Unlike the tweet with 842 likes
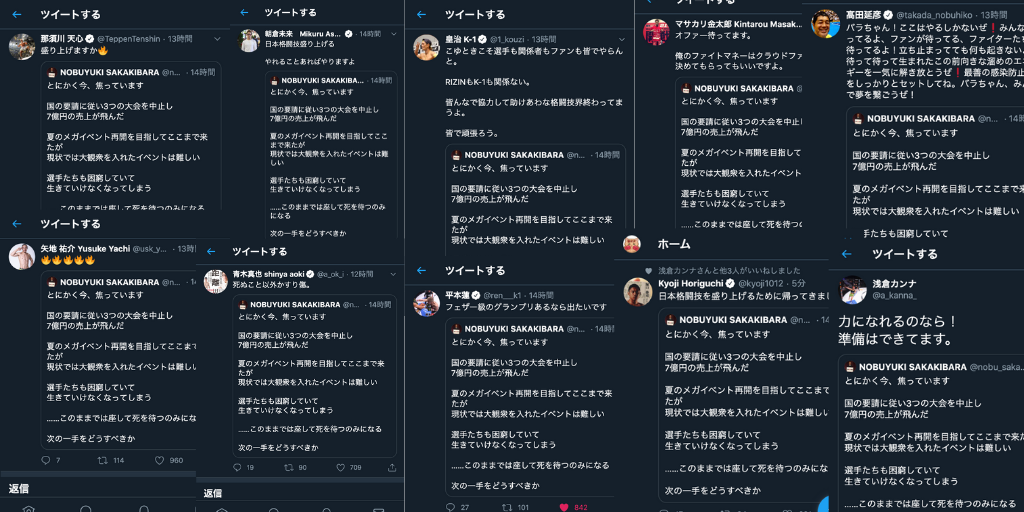Image resolution: width=1024 pixels, height=512 pixels. pos(564,507)
